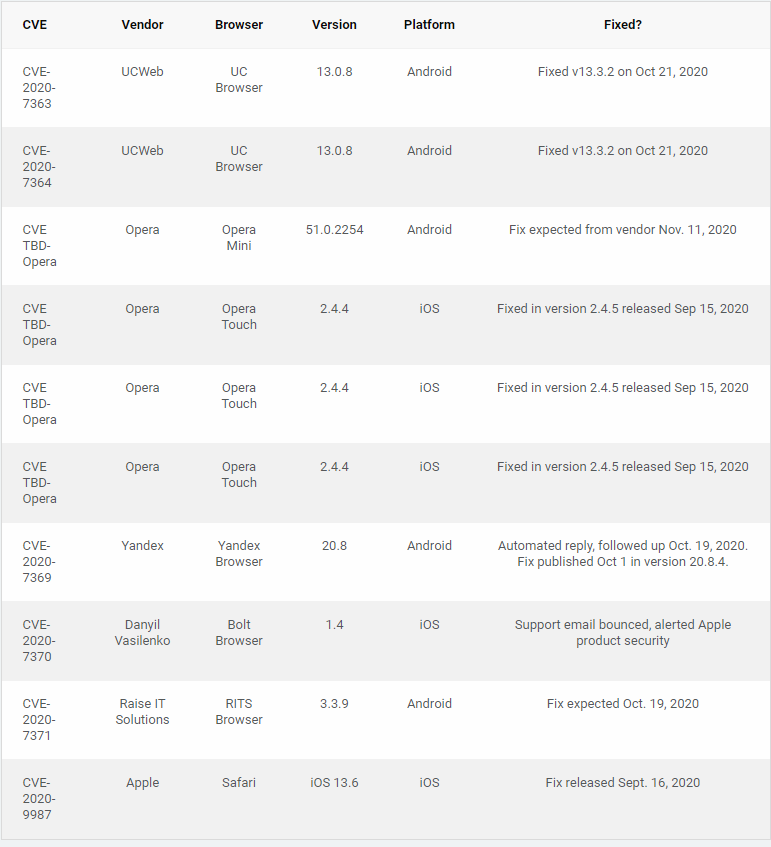The image size is (771, 847).
Task: Click the Fixed? column header
Action: pyautogui.click(x=622, y=25)
